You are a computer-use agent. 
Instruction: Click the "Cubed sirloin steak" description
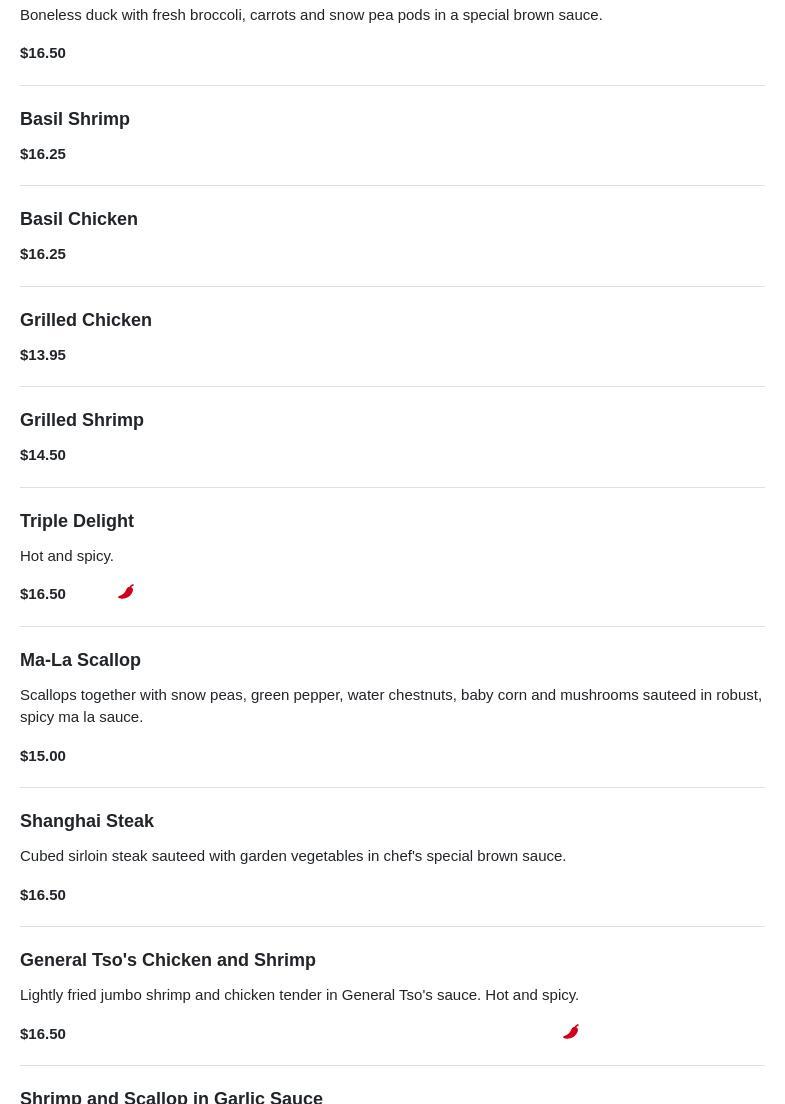pos(293,855)
